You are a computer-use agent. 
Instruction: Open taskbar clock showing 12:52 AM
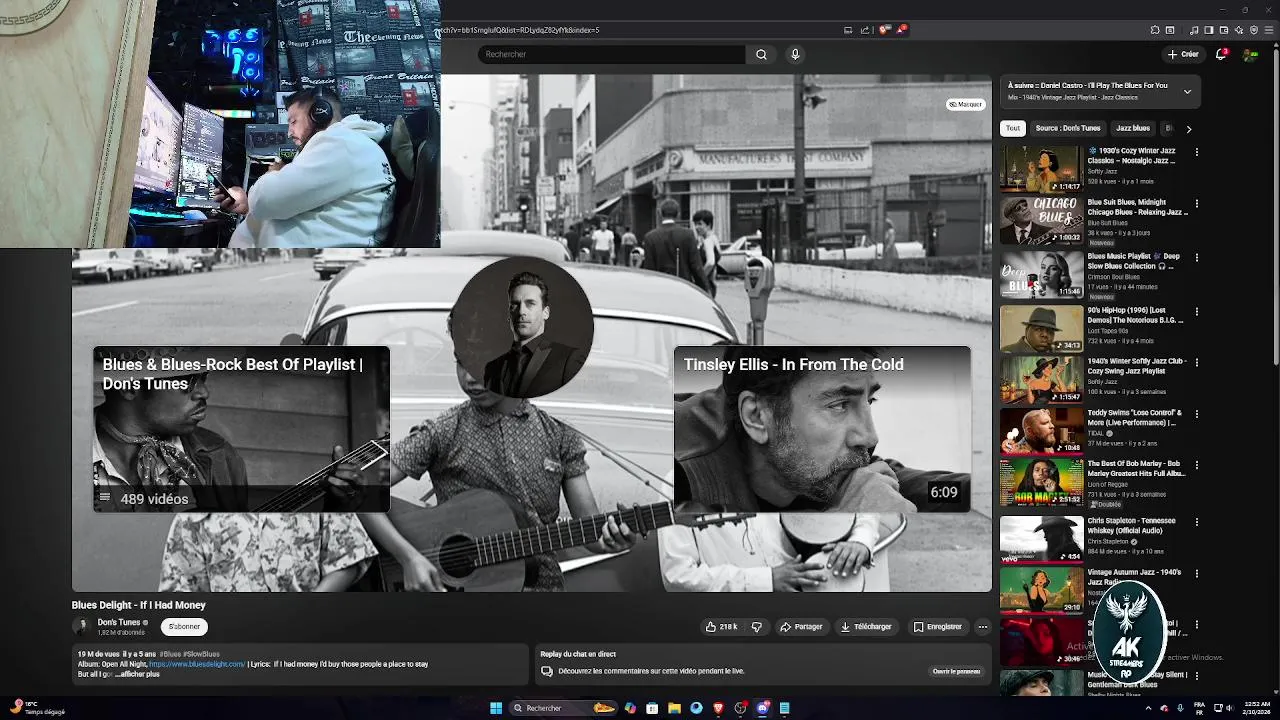pyautogui.click(x=1256, y=708)
